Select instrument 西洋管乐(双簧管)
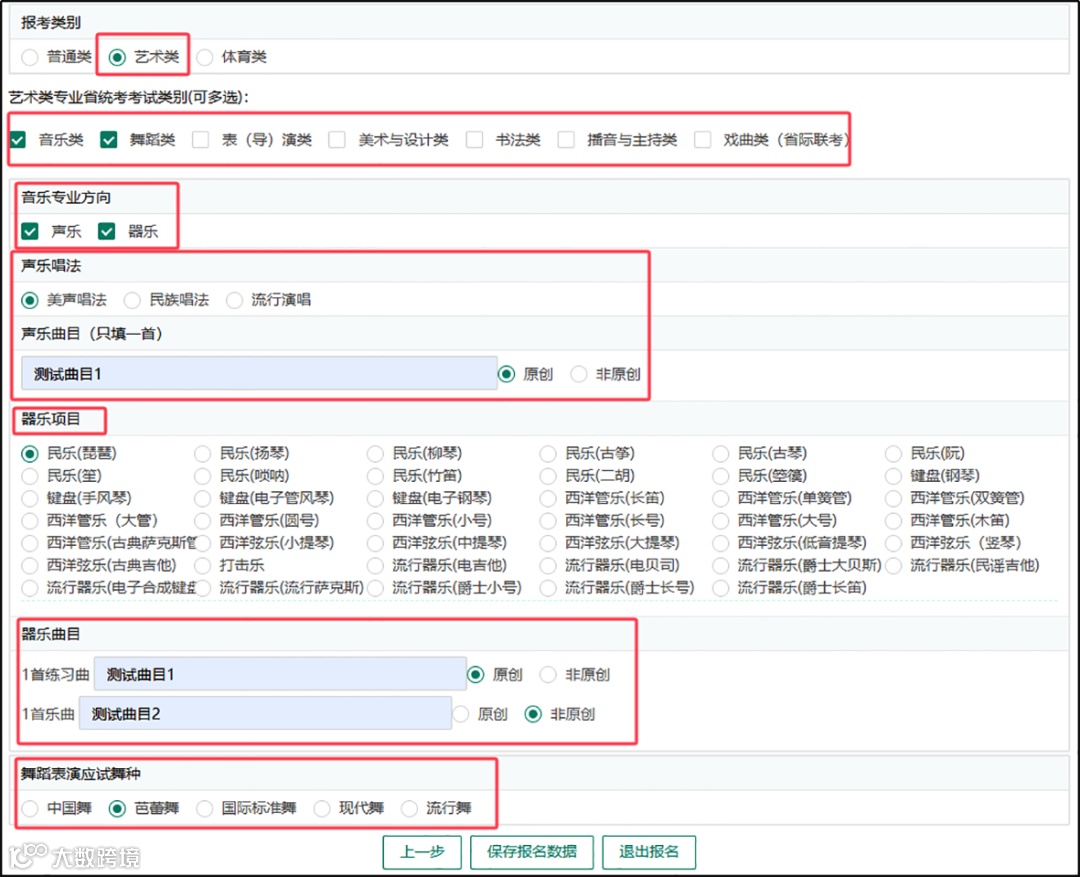The width and height of the screenshot is (1080, 877). pyautogui.click(x=893, y=498)
